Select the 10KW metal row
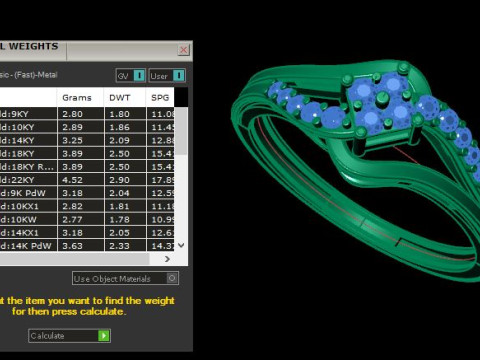480x360 pixels. click(x=87, y=219)
